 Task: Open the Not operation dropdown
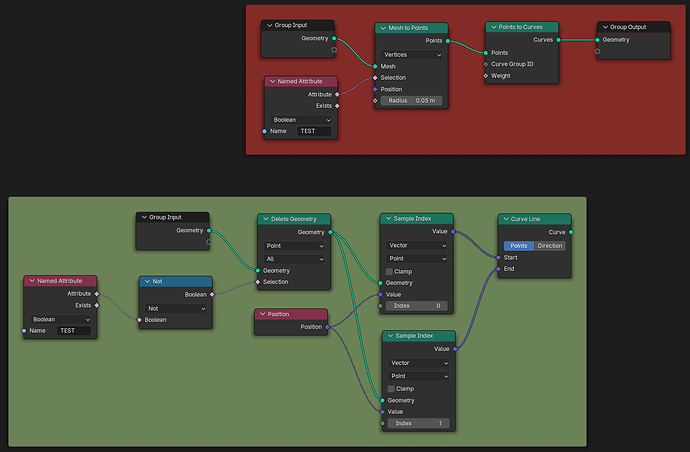[176, 309]
